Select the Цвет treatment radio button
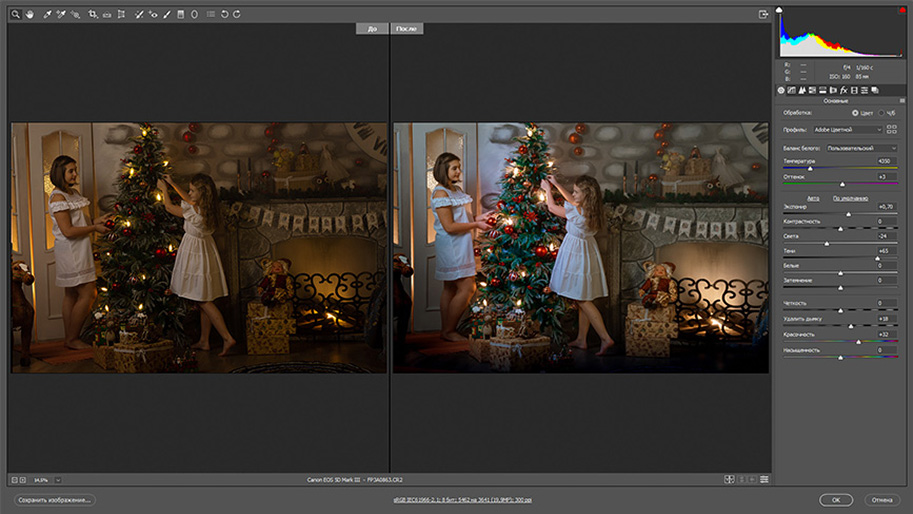This screenshot has height=514, width=913. point(854,113)
